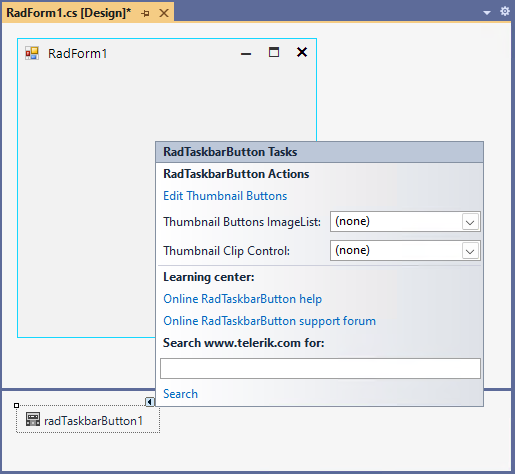Expand Thumbnail Clip Control dropdown
This screenshot has width=515, height=474.
(x=470, y=251)
